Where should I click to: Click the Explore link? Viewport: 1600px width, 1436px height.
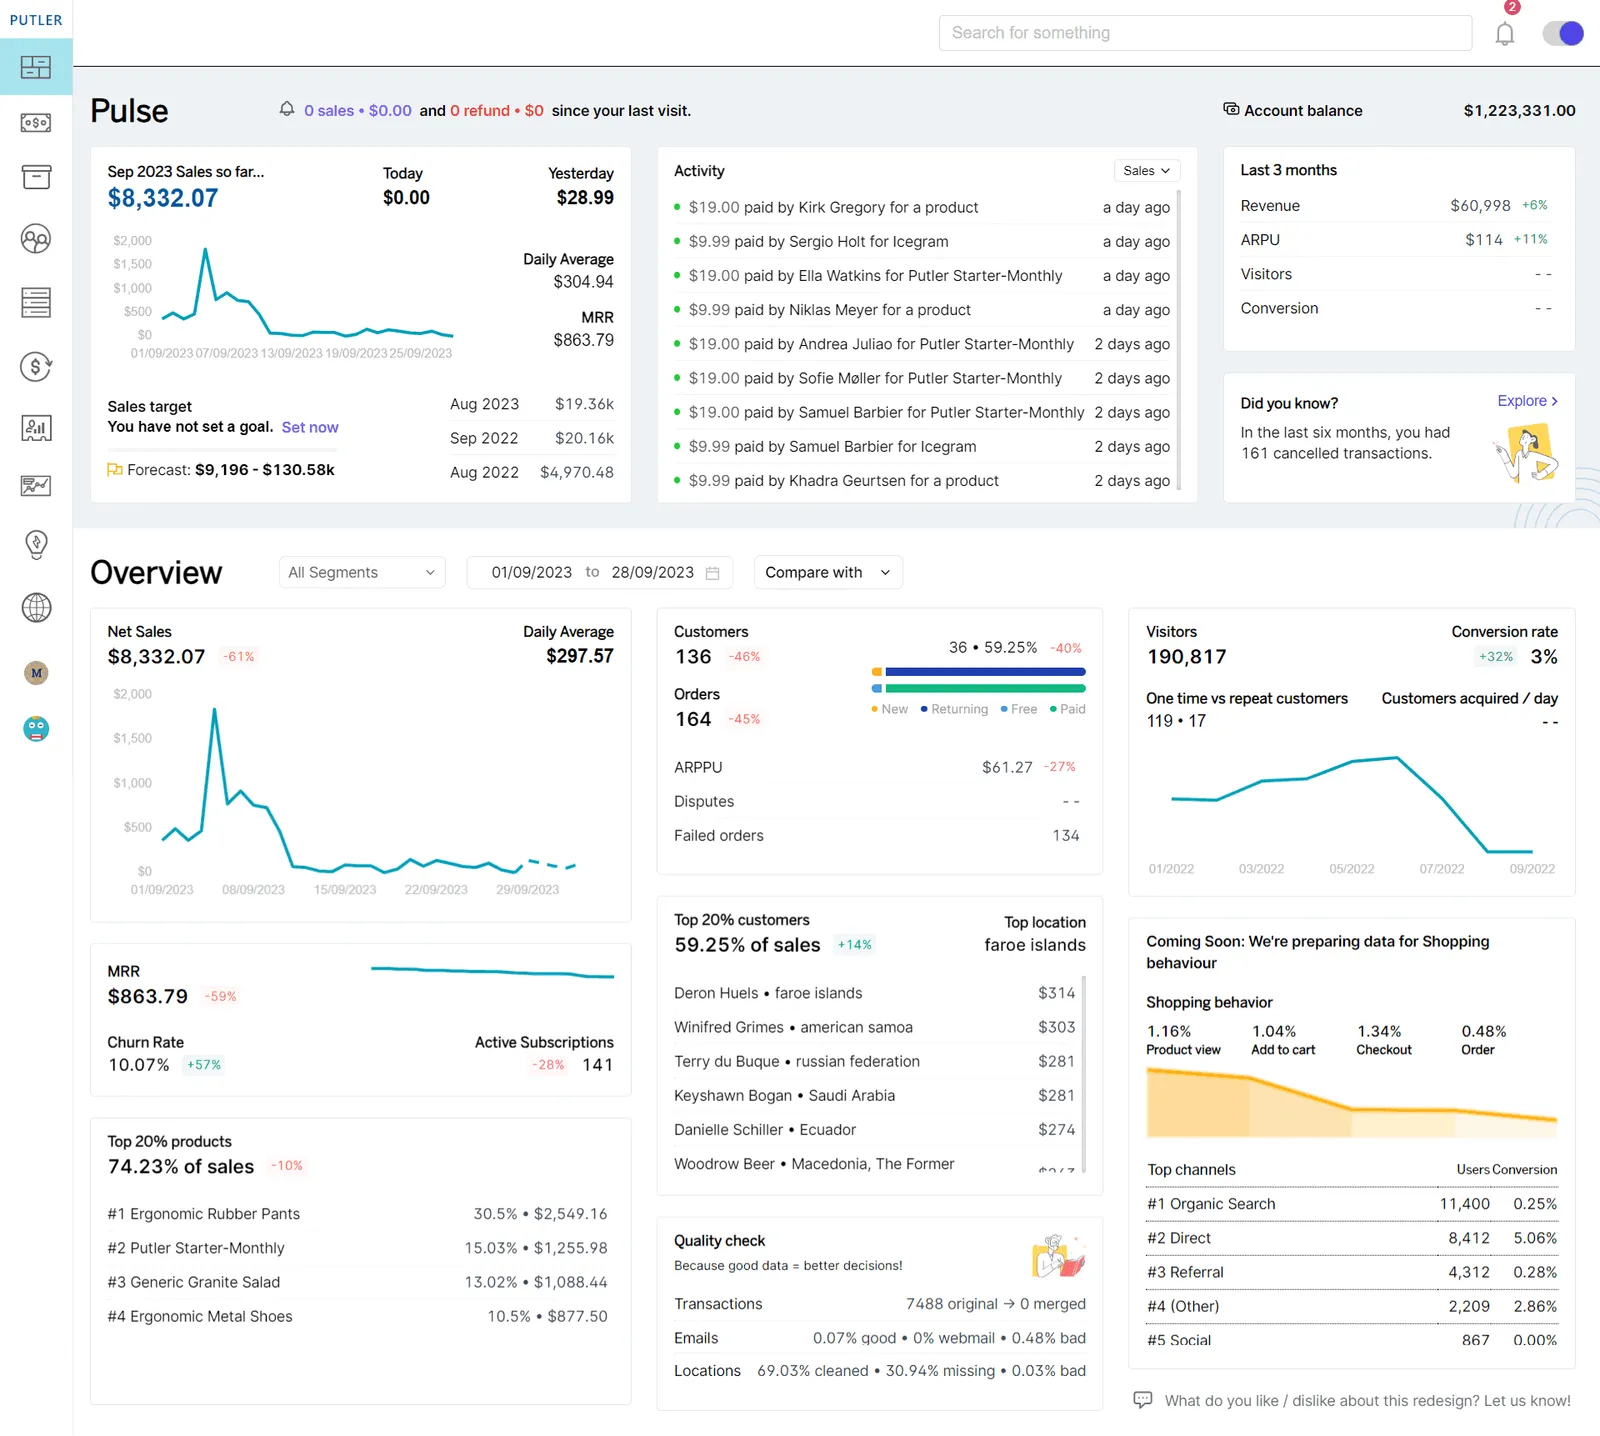(x=1527, y=401)
